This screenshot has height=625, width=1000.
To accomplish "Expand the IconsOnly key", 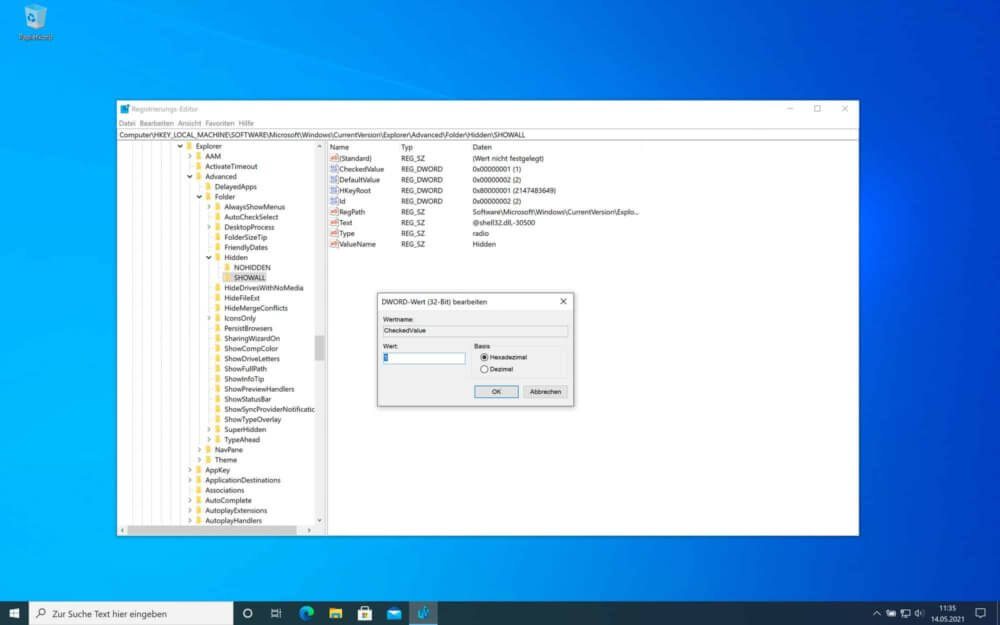I will coord(209,318).
